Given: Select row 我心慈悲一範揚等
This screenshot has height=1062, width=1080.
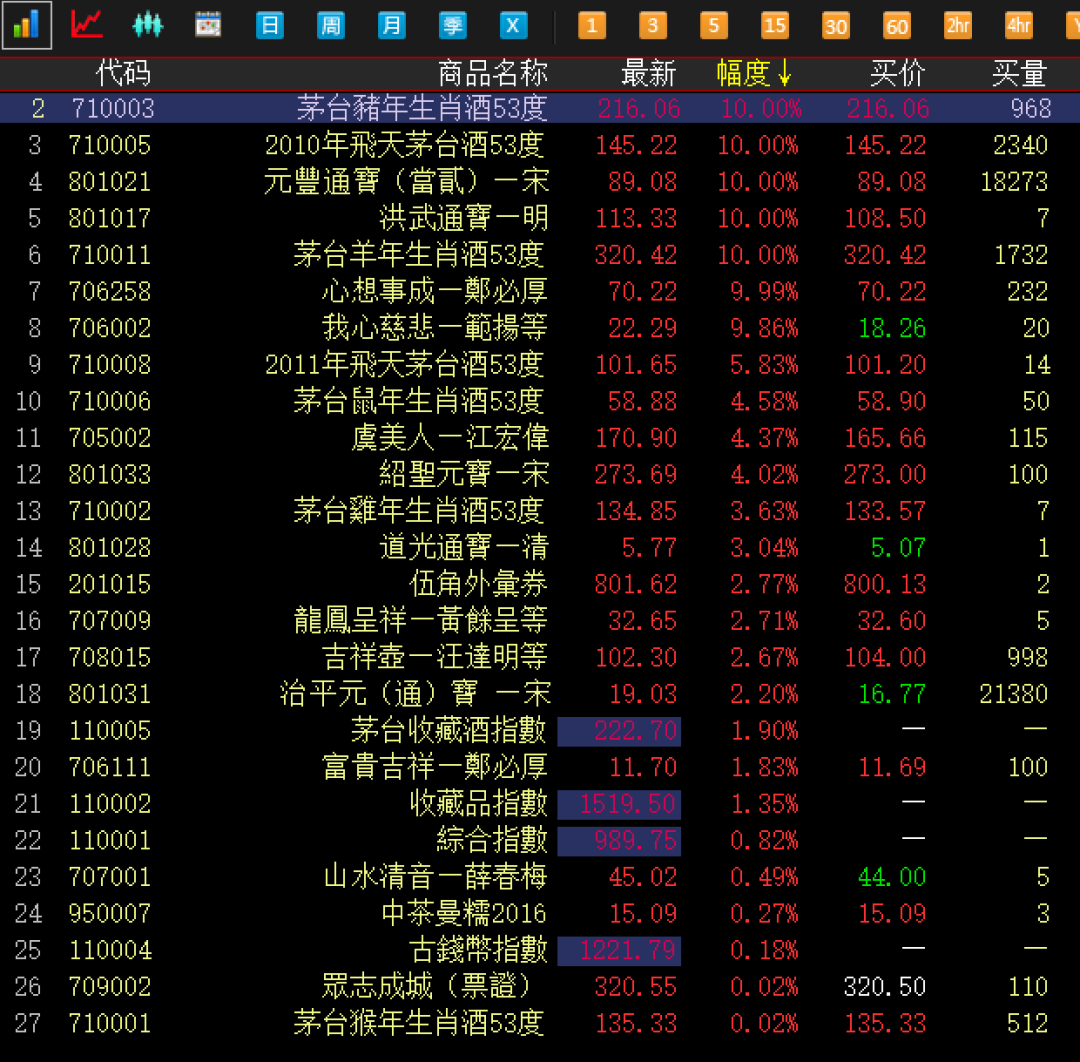Looking at the screenshot, I should 540,328.
